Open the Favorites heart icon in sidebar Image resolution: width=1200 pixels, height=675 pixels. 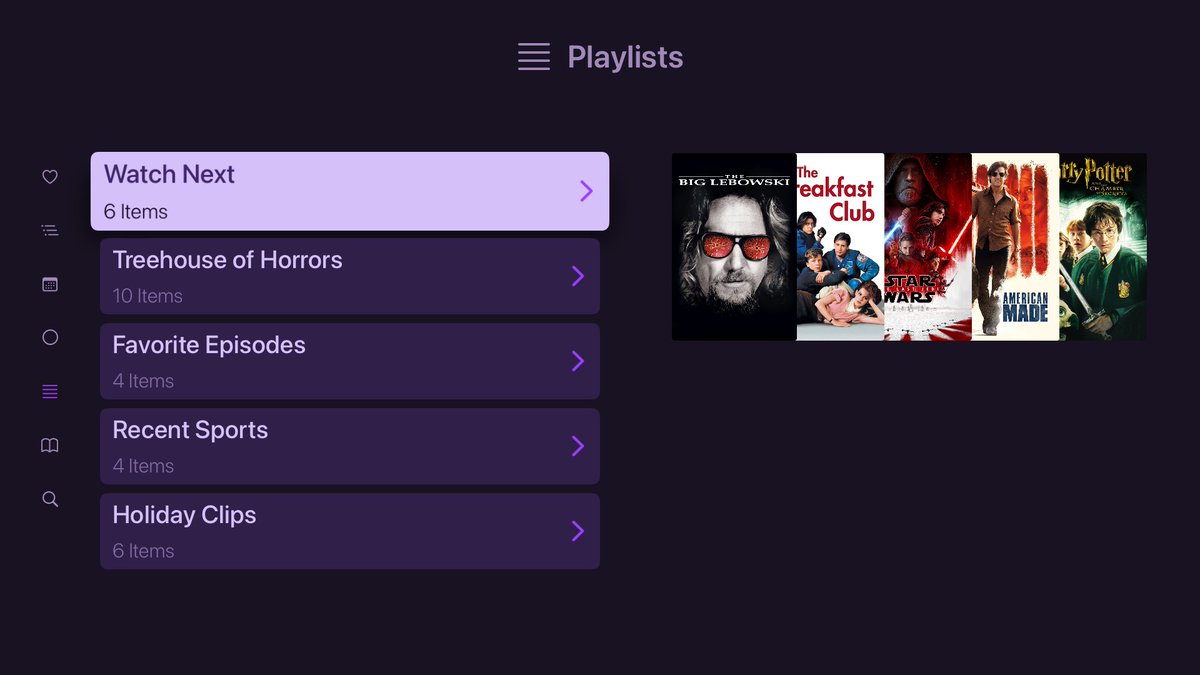click(x=50, y=177)
